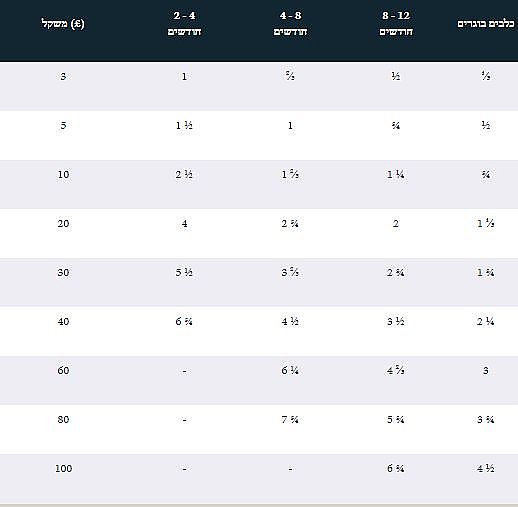Select the 2-4 months dash in the 60 row
518x507 pixels.
[x=184, y=371]
